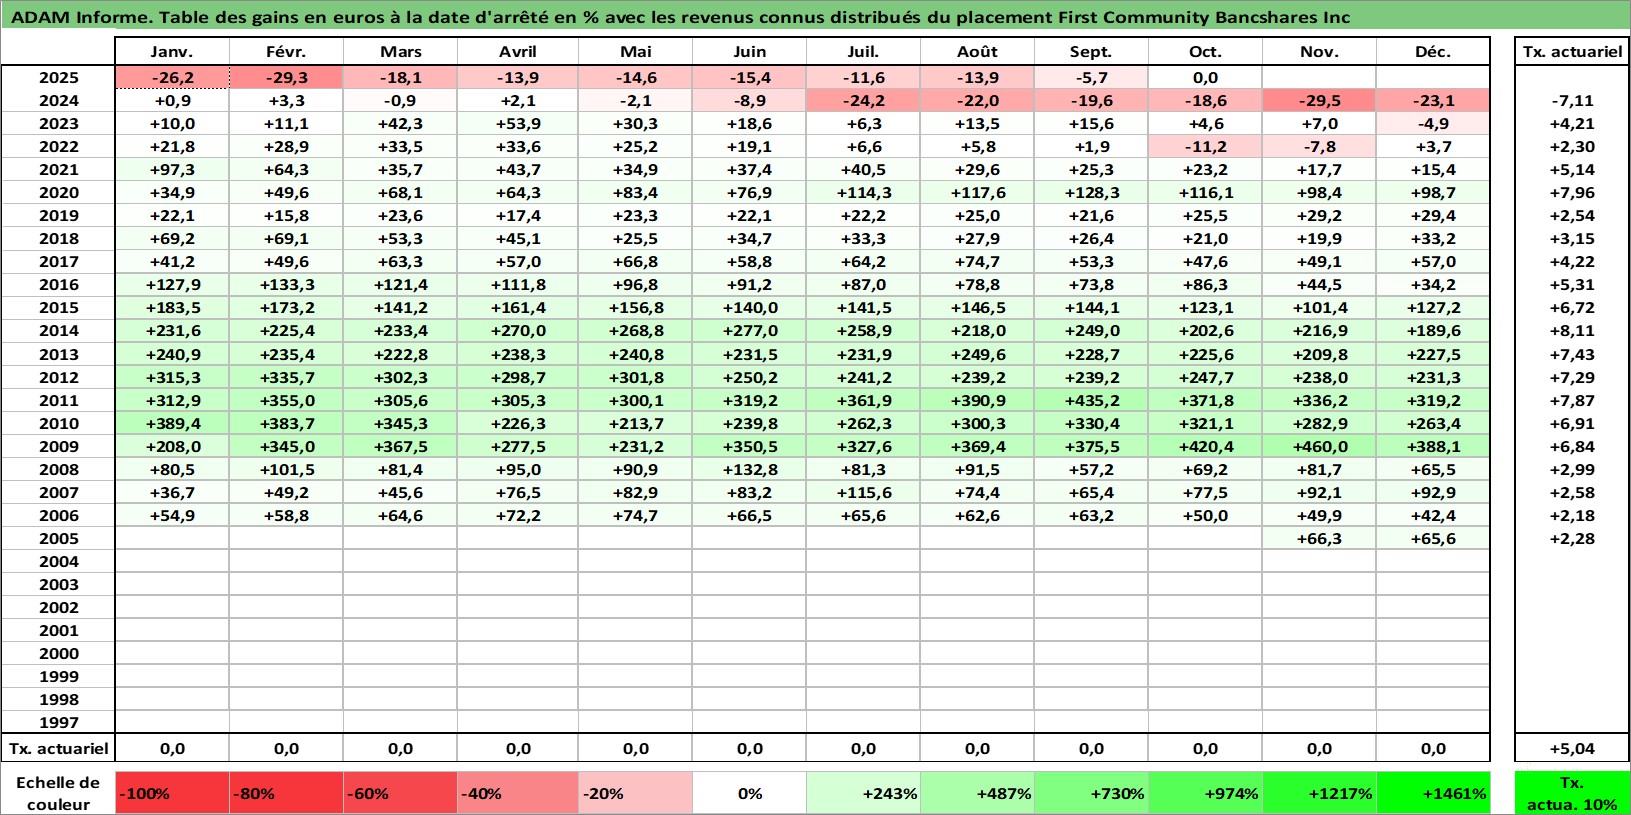Click the Oct. column header
The height and width of the screenshot is (815, 1631).
tap(1205, 52)
